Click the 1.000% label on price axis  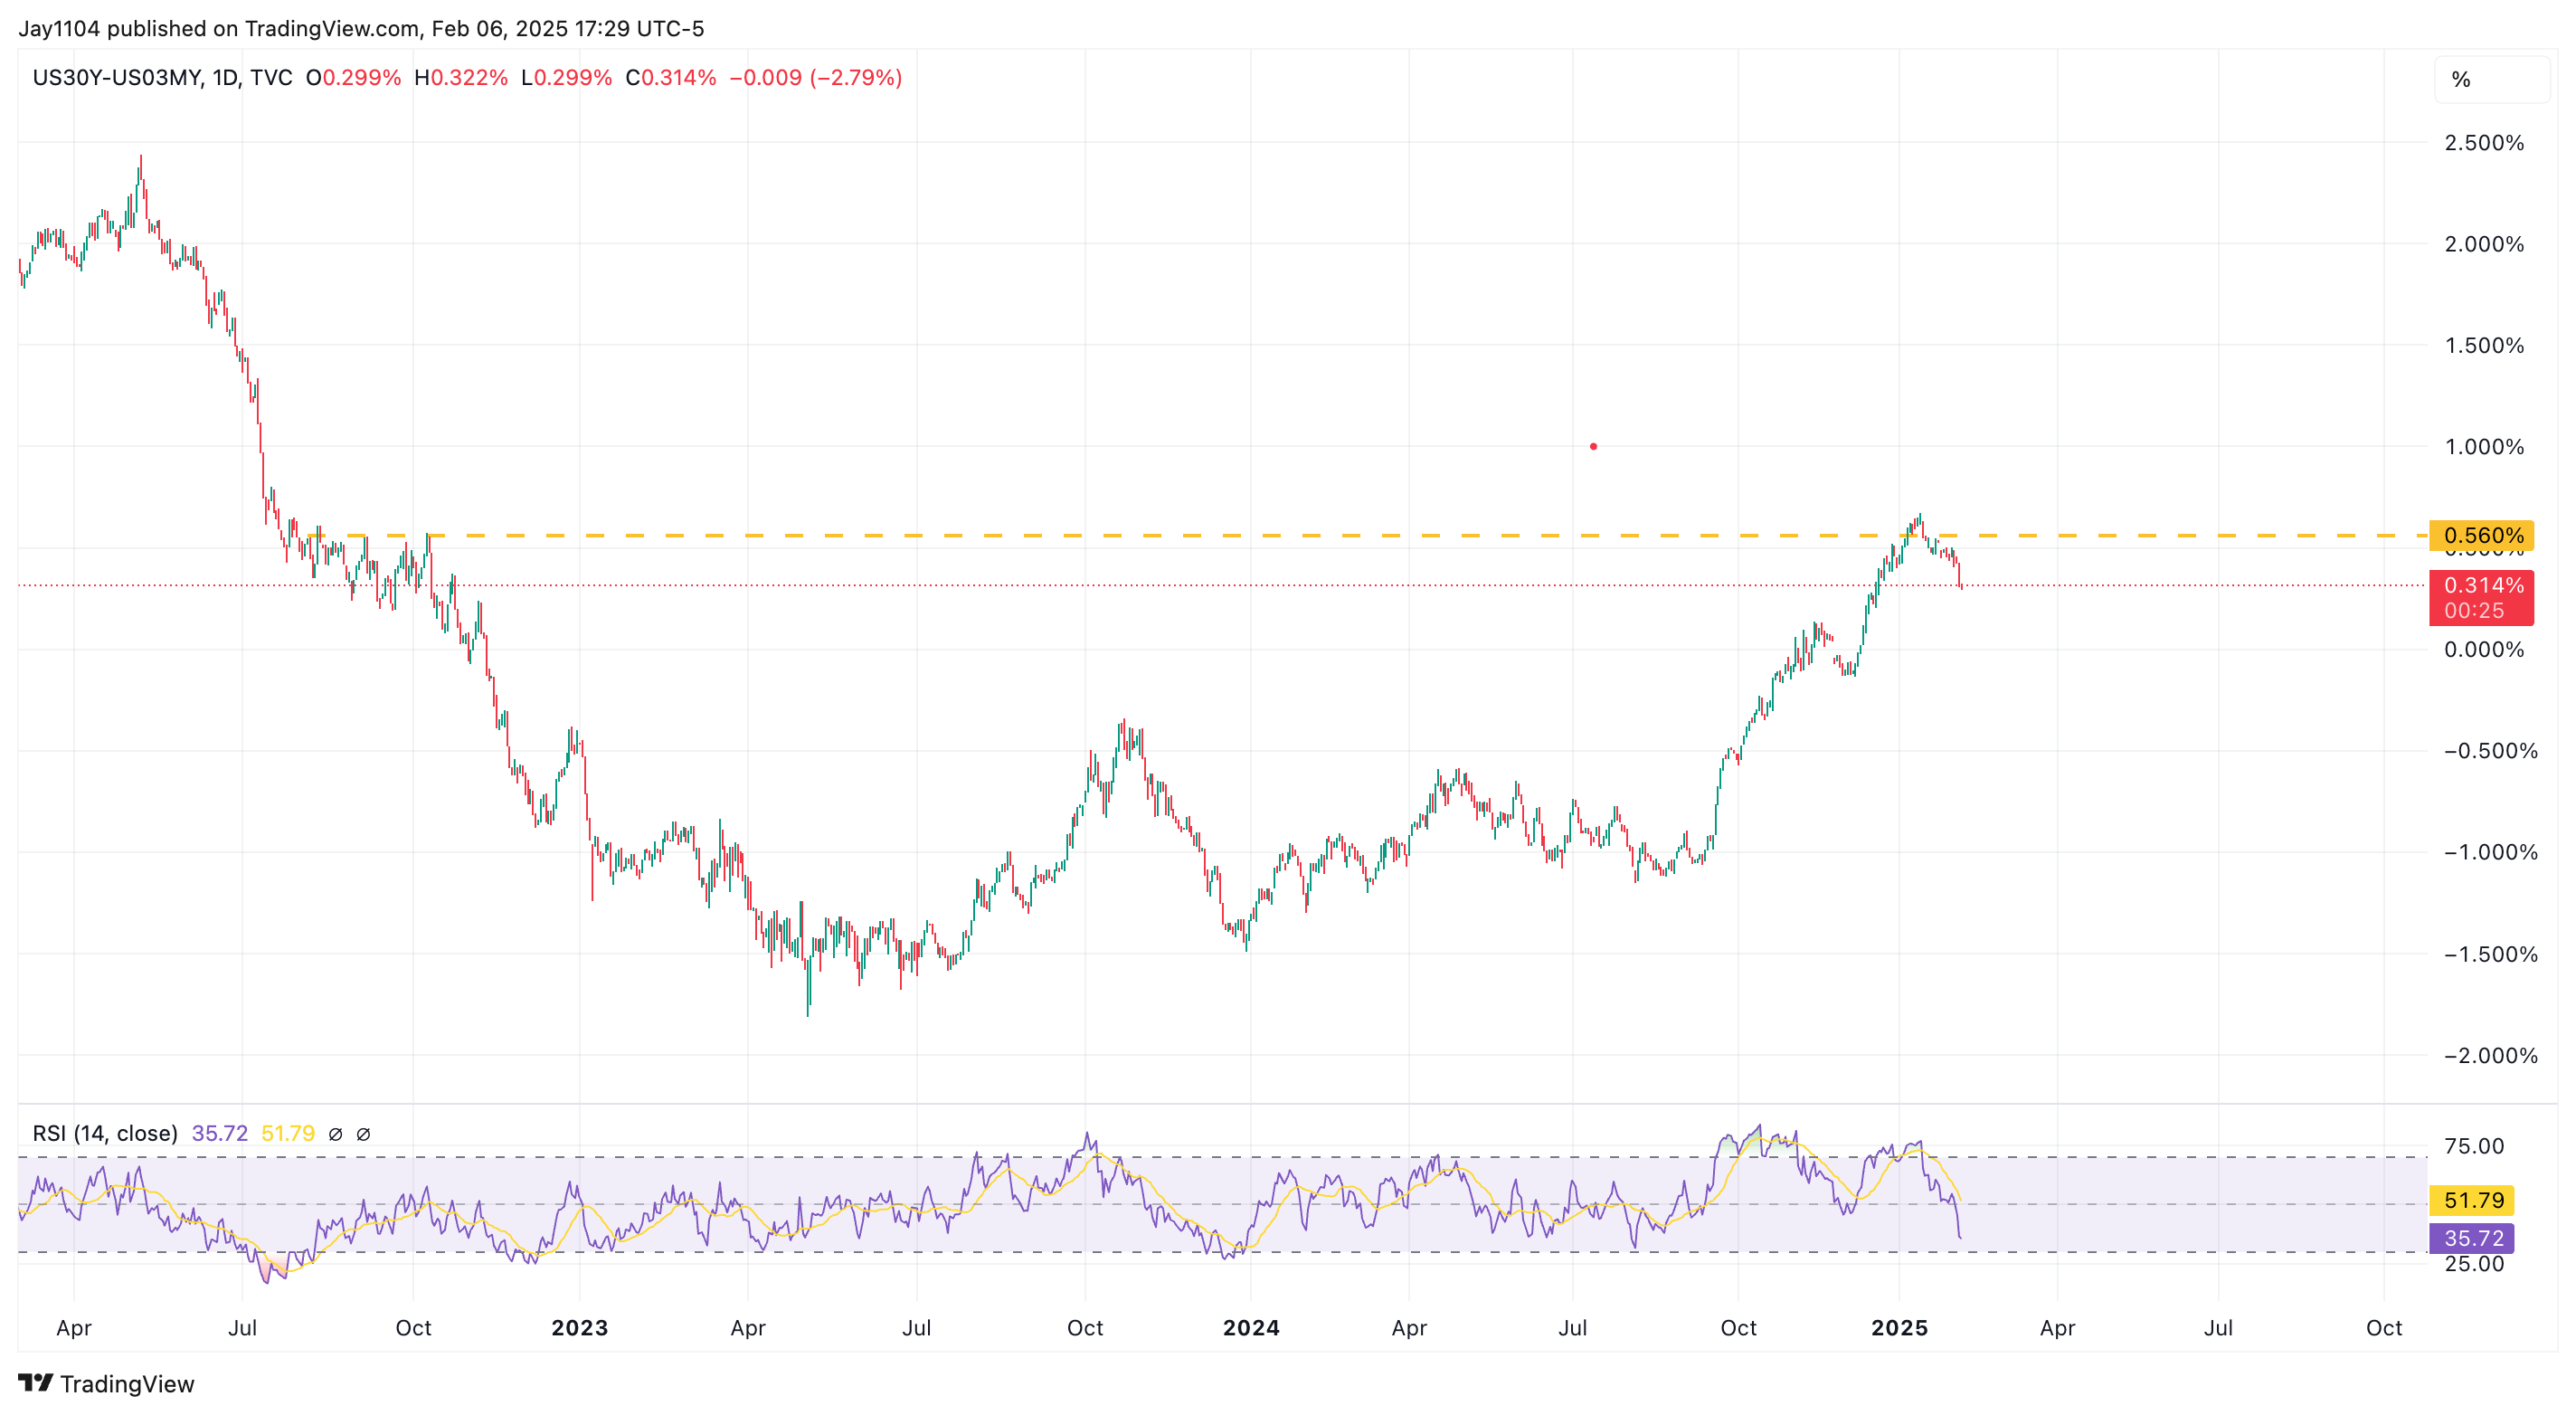pos(2484,447)
